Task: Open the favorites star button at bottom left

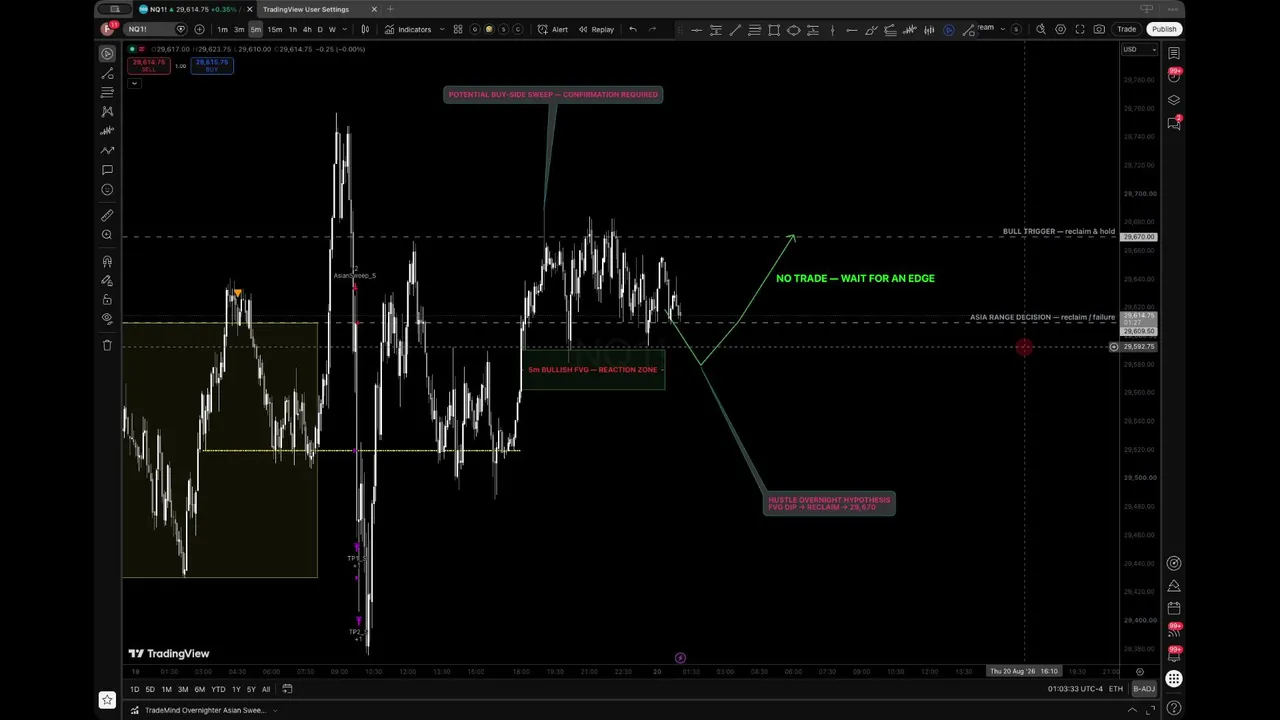Action: coord(107,700)
